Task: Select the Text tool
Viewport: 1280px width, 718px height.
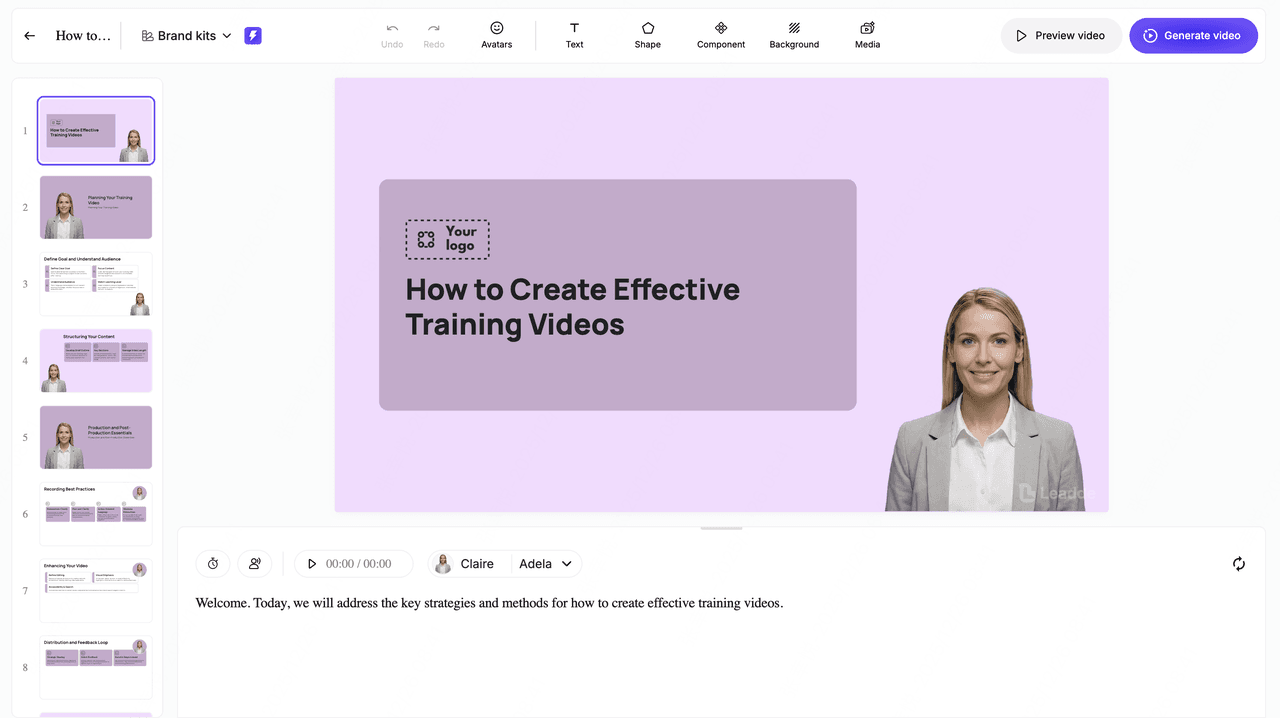Action: [x=574, y=35]
